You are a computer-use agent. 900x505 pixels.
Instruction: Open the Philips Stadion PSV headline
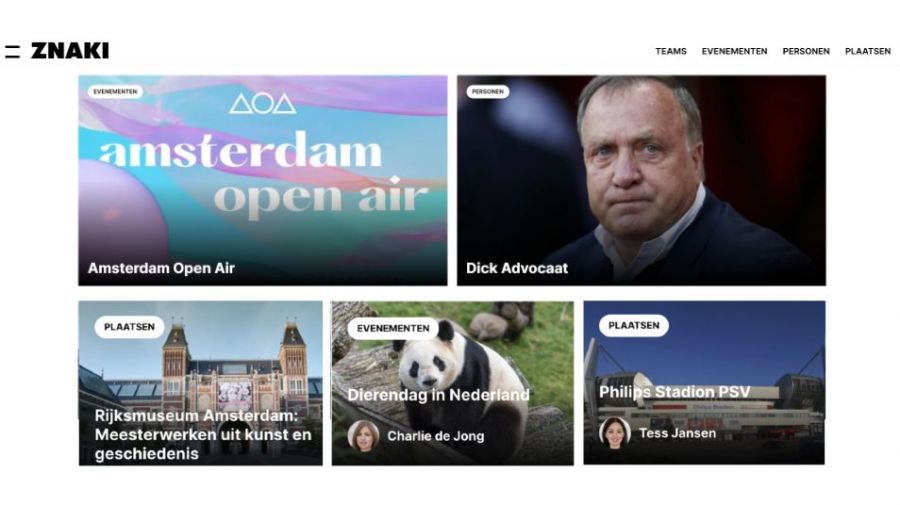pyautogui.click(x=674, y=392)
